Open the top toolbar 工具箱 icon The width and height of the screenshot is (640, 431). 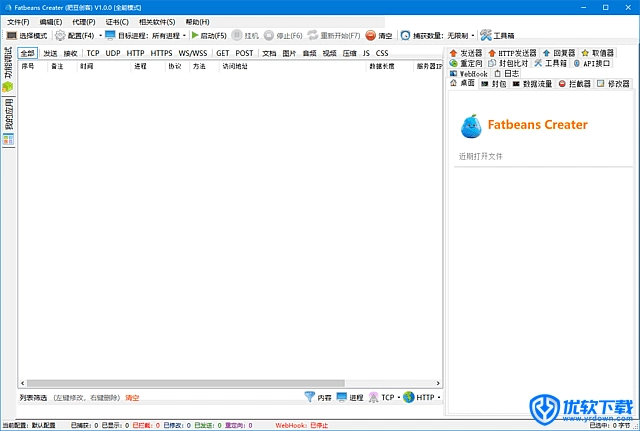click(486, 36)
